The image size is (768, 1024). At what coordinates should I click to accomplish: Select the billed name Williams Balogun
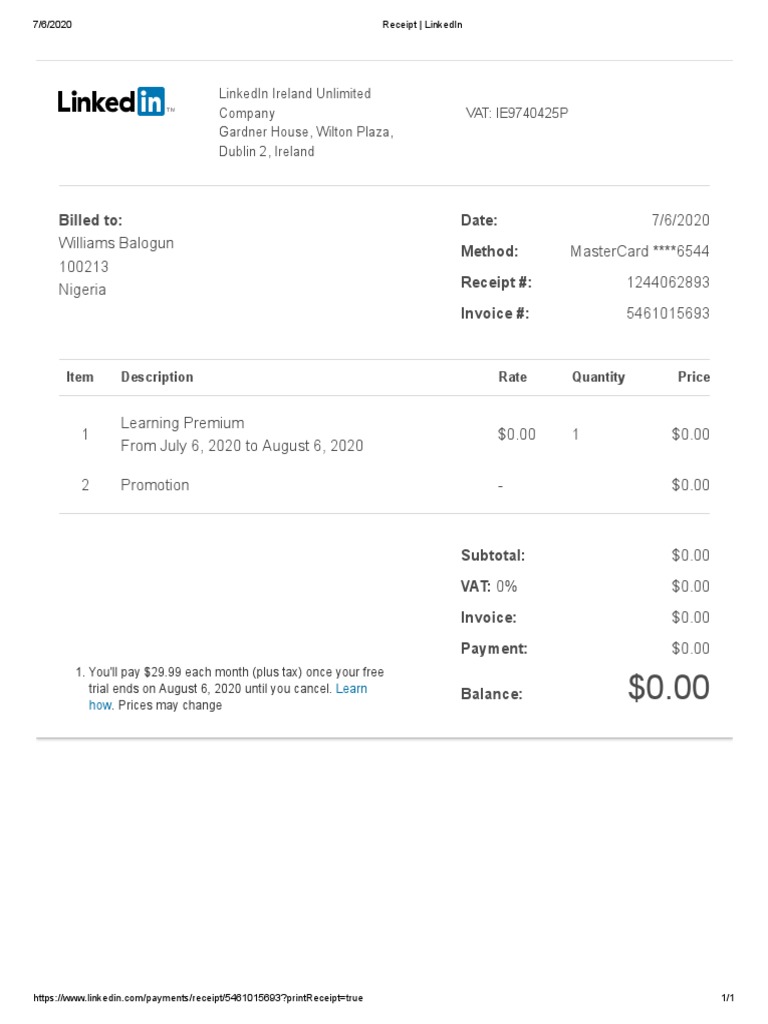click(x=116, y=243)
